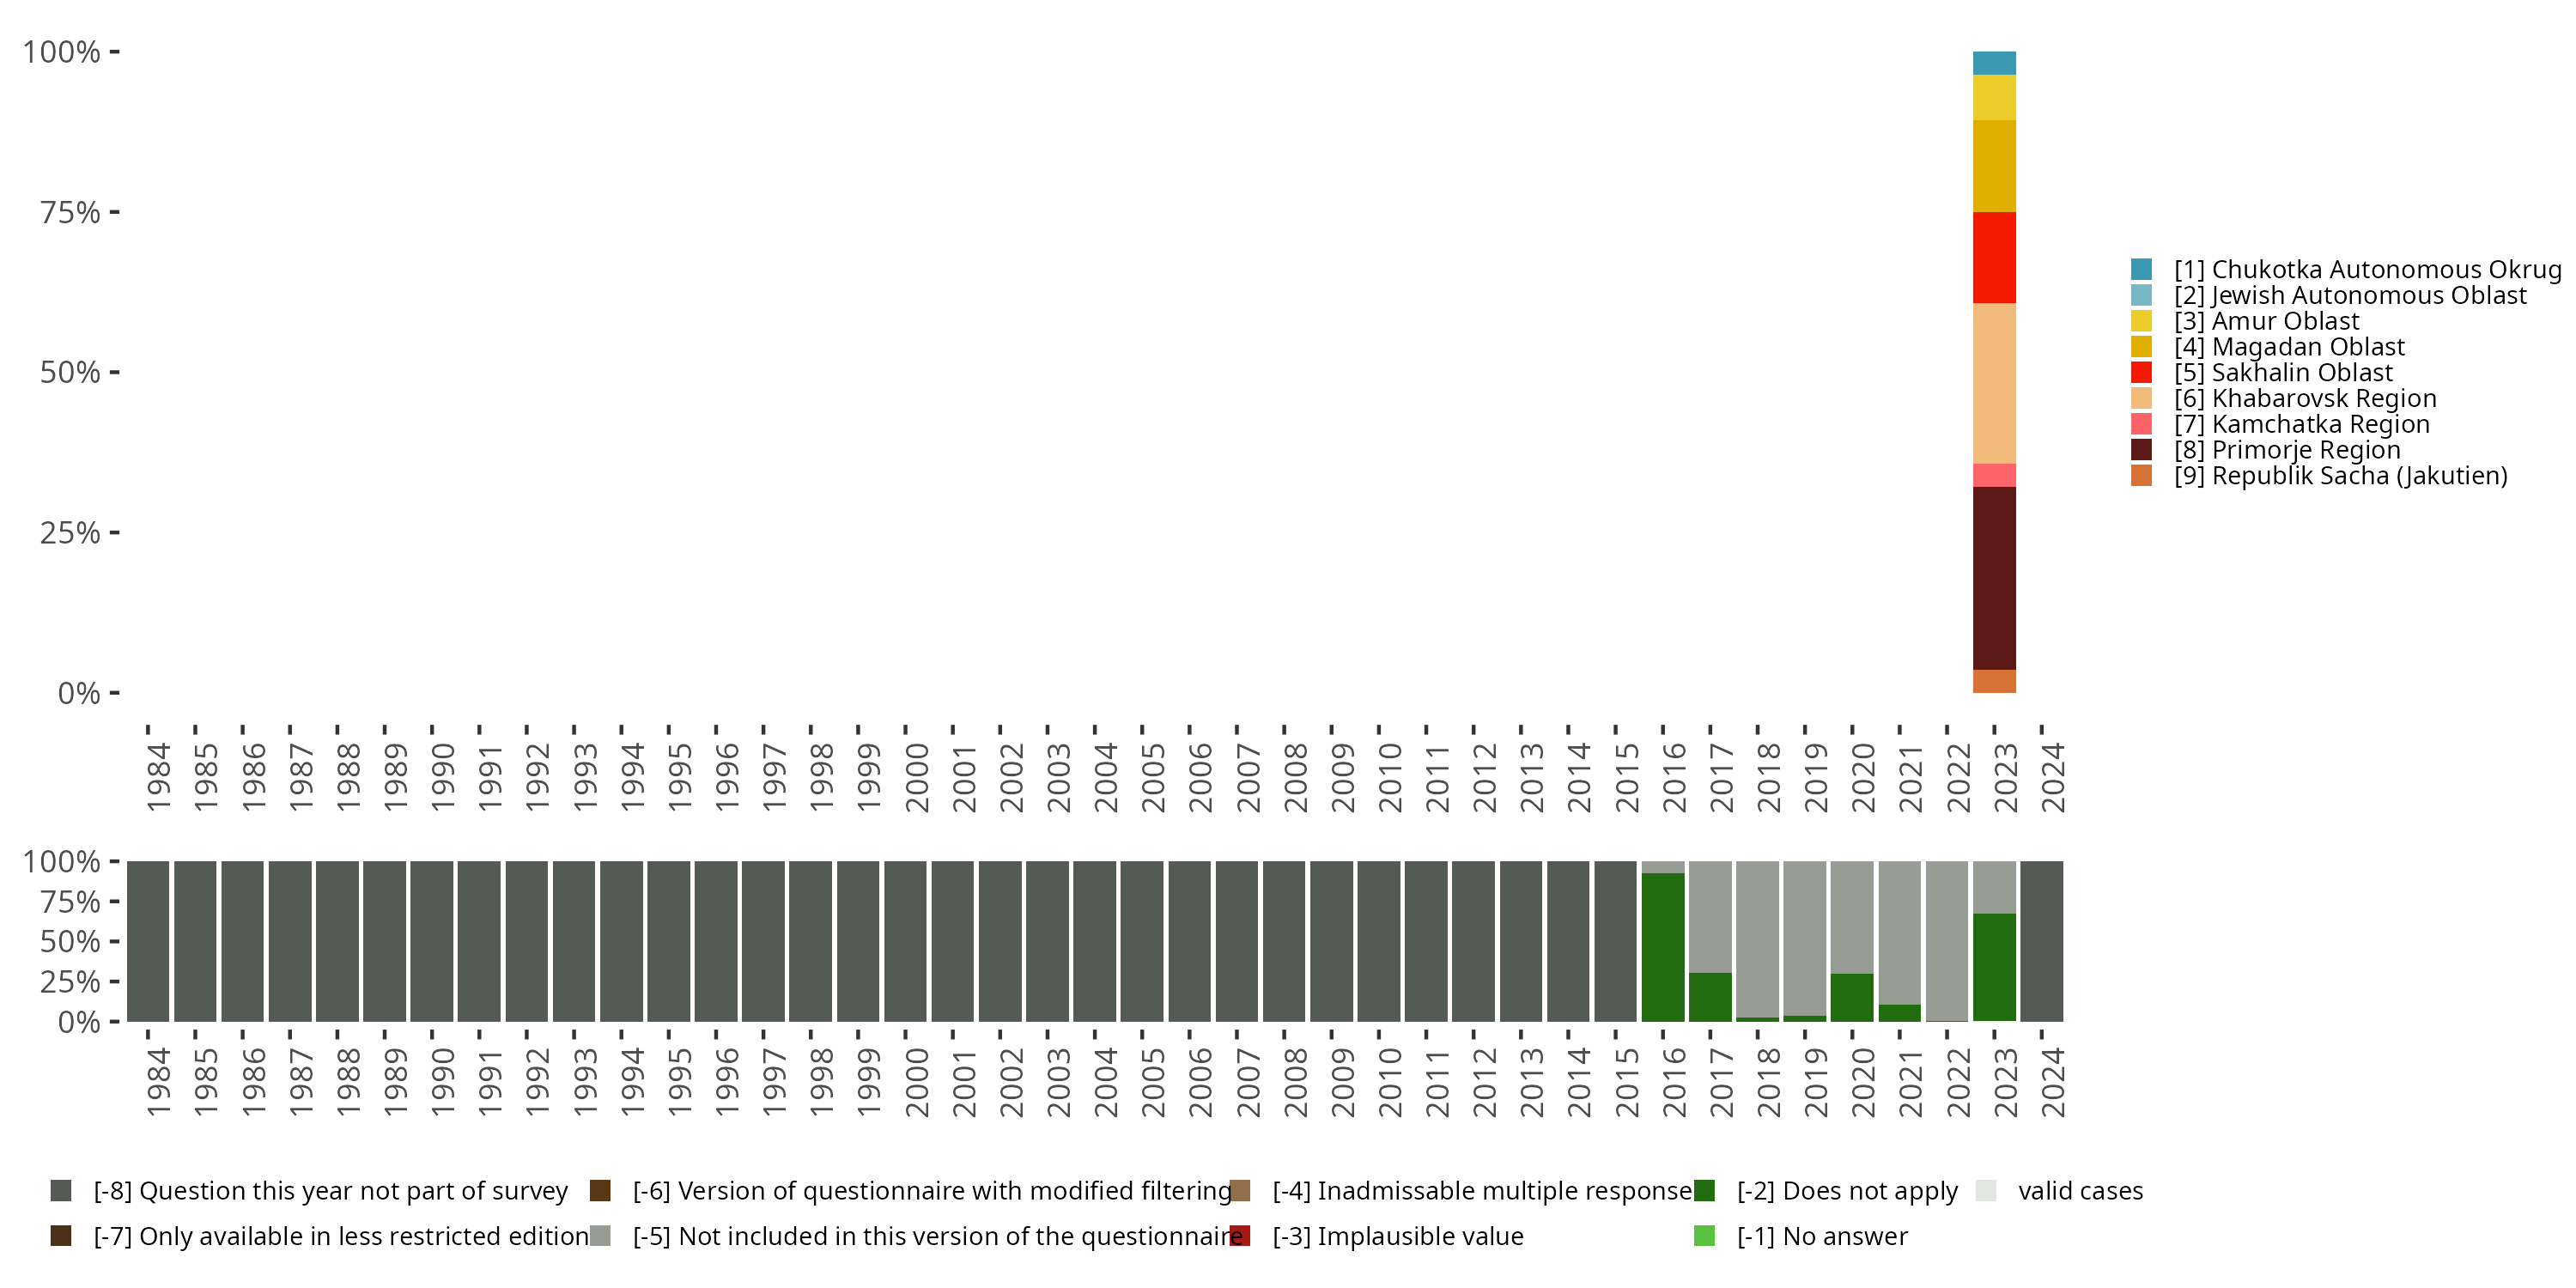Click the '[-2] Does not apply' legend swatch
Image resolution: width=2576 pixels, height=1288 pixels.
point(1705,1191)
